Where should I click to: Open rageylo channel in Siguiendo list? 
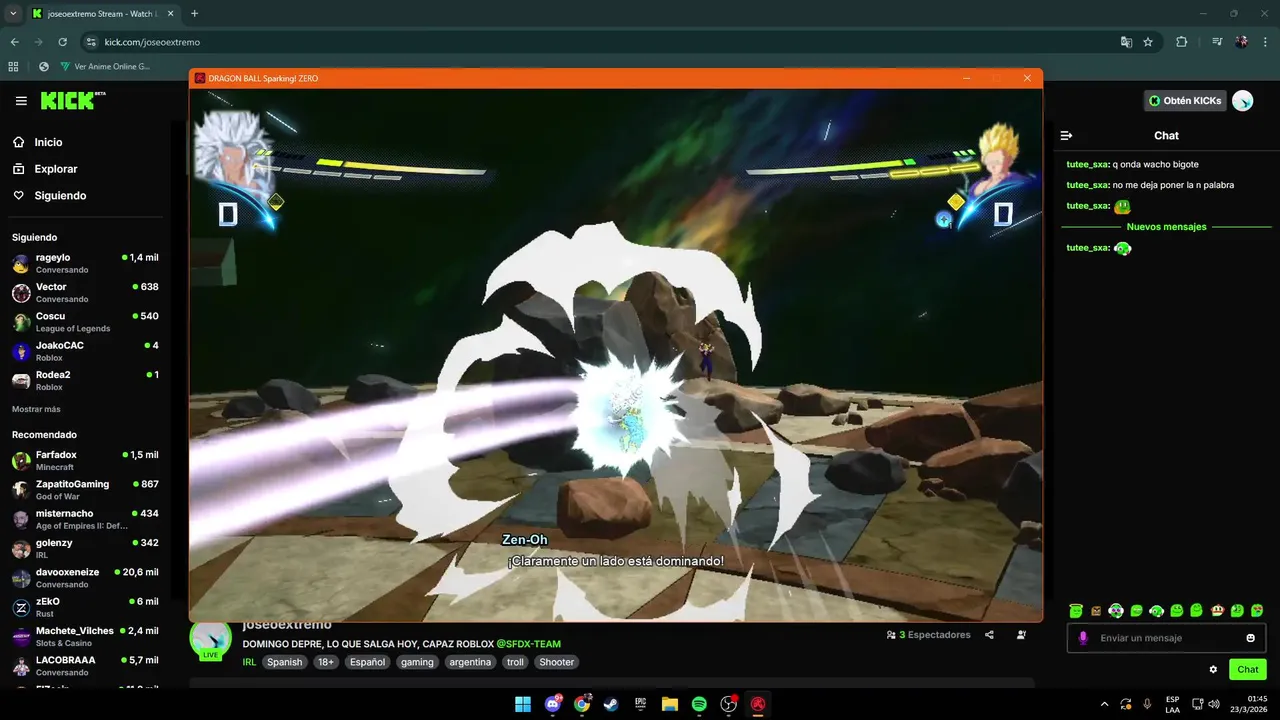coord(85,263)
